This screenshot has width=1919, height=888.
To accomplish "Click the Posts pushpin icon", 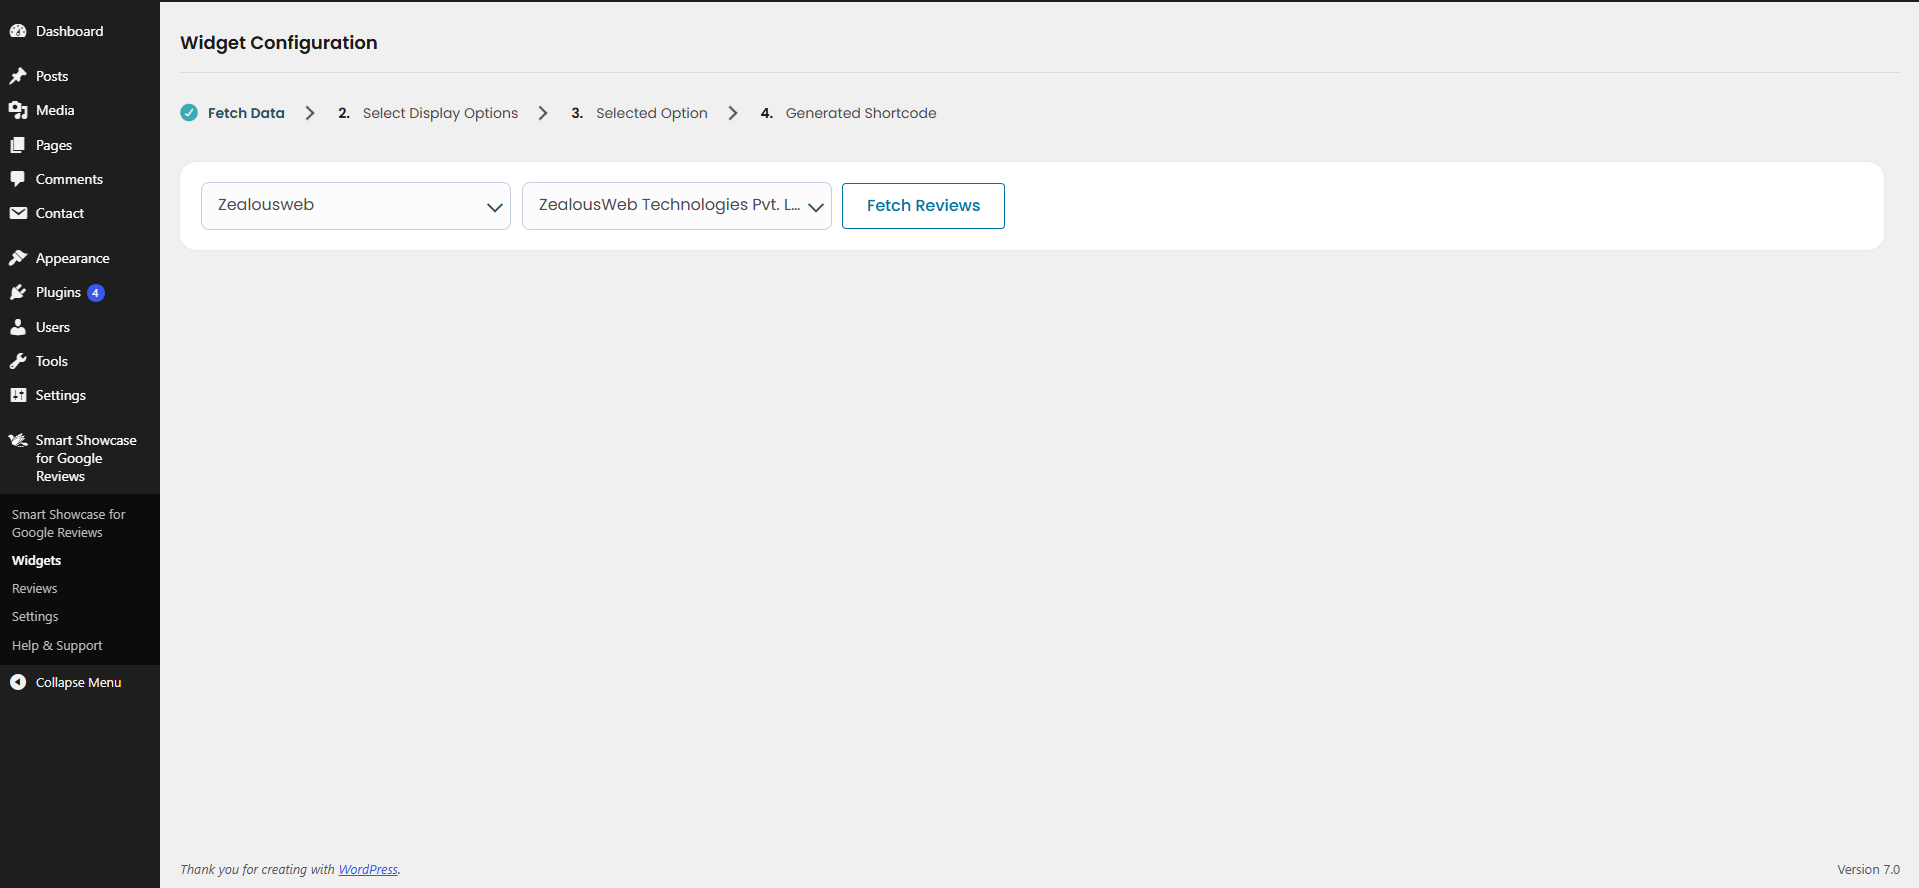I will click(18, 76).
